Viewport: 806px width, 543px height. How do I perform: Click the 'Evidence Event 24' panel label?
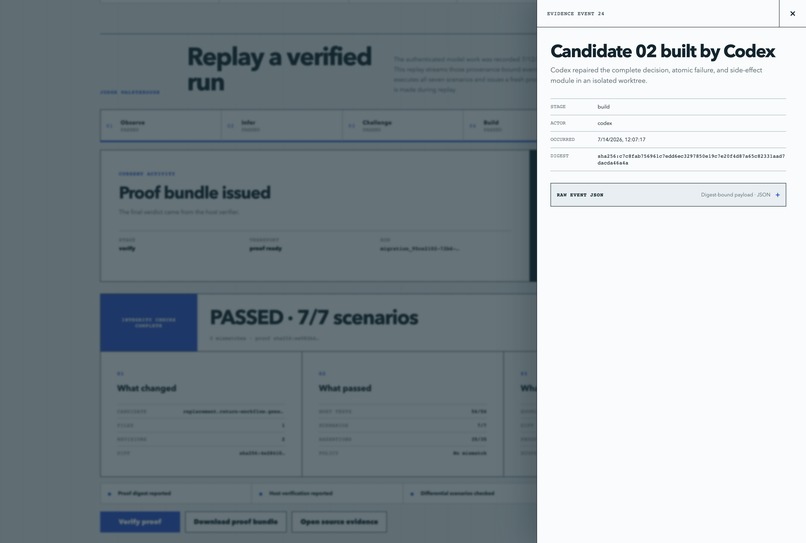[x=575, y=13]
